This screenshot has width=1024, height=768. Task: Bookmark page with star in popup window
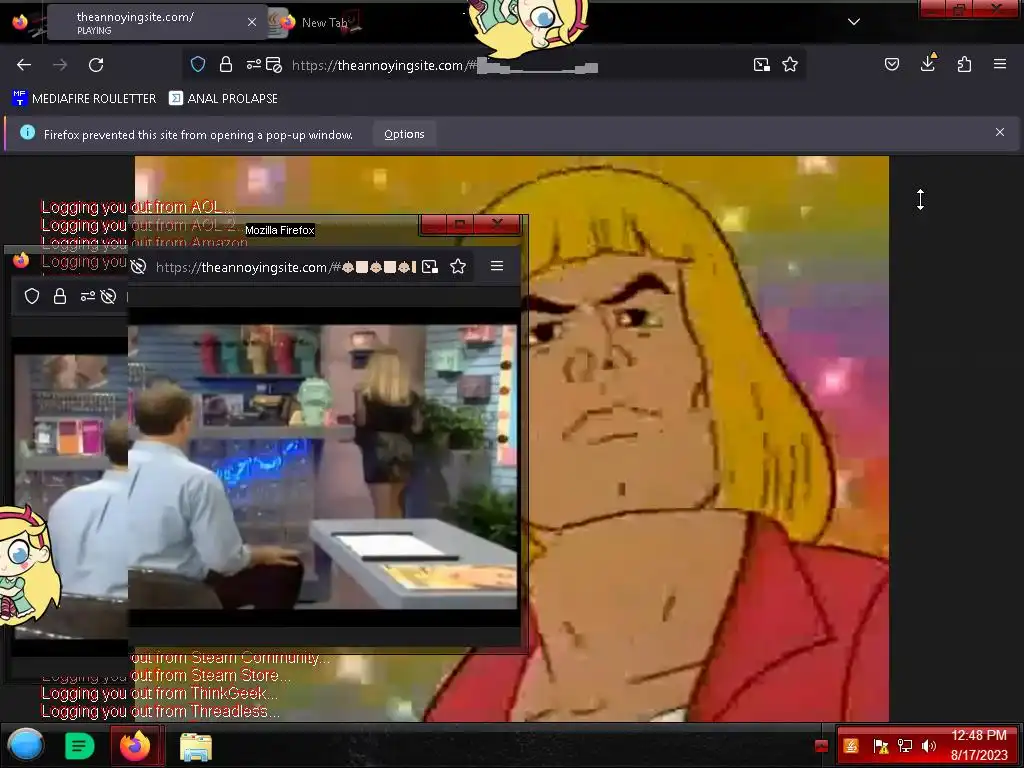(458, 266)
